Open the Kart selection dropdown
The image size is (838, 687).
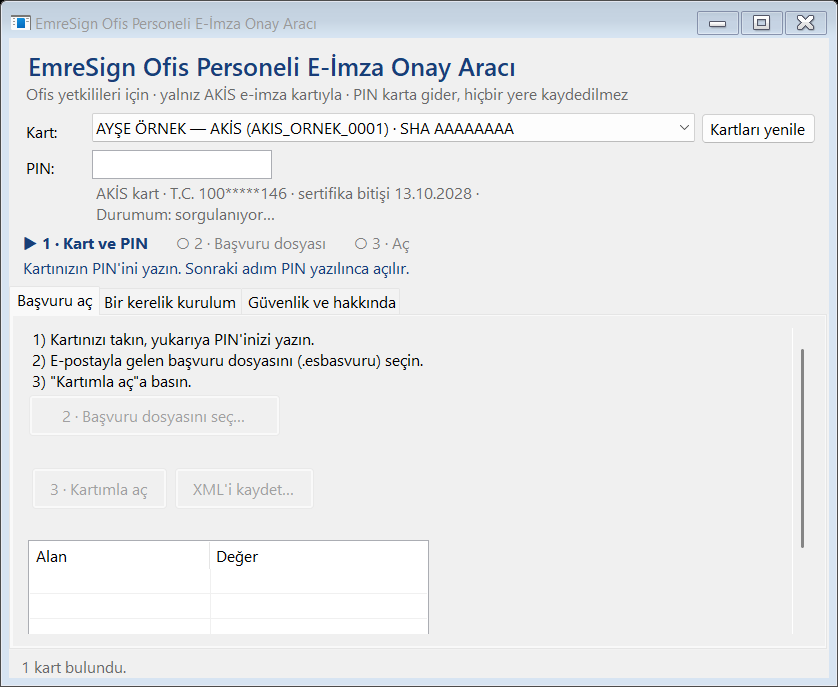393,128
